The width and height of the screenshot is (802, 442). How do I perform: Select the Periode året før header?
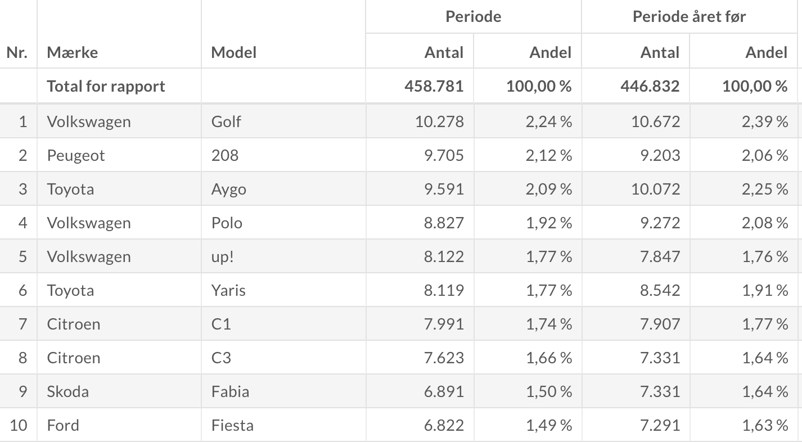(689, 17)
